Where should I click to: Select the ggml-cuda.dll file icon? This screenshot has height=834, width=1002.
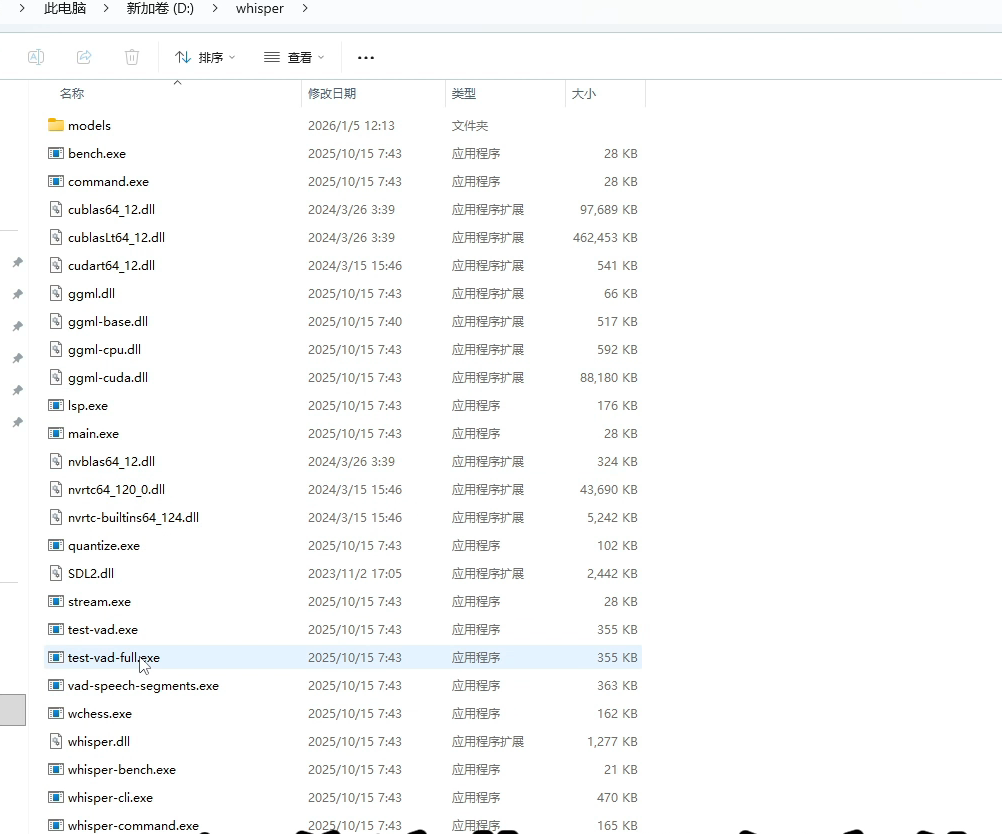(x=56, y=377)
